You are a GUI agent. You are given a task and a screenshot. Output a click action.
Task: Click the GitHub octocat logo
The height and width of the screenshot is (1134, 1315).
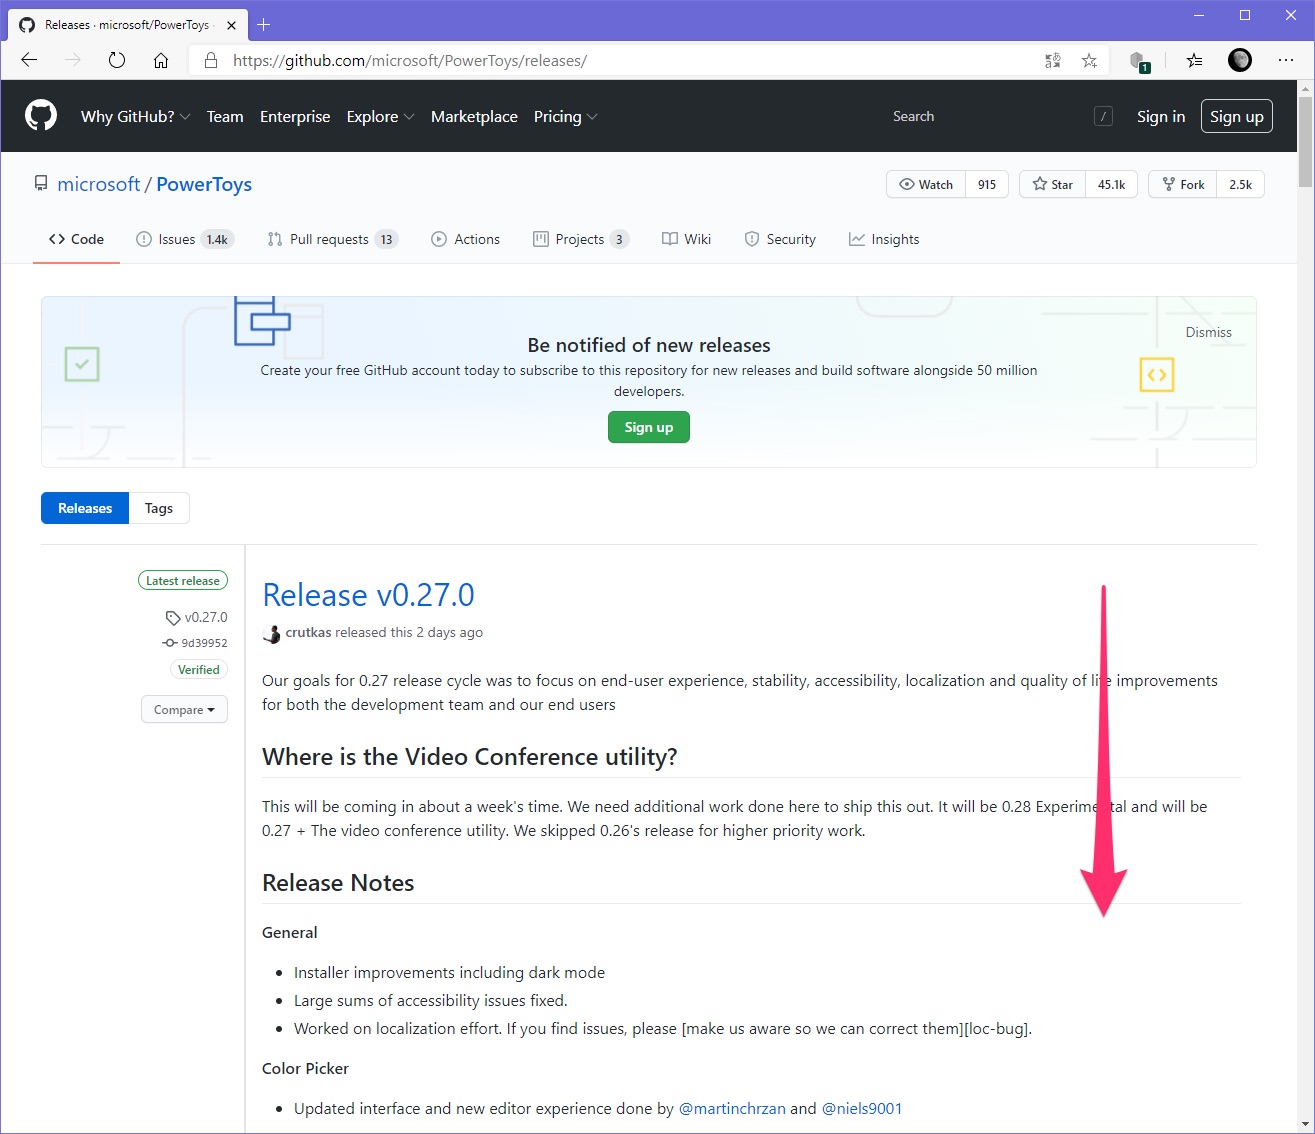point(41,116)
